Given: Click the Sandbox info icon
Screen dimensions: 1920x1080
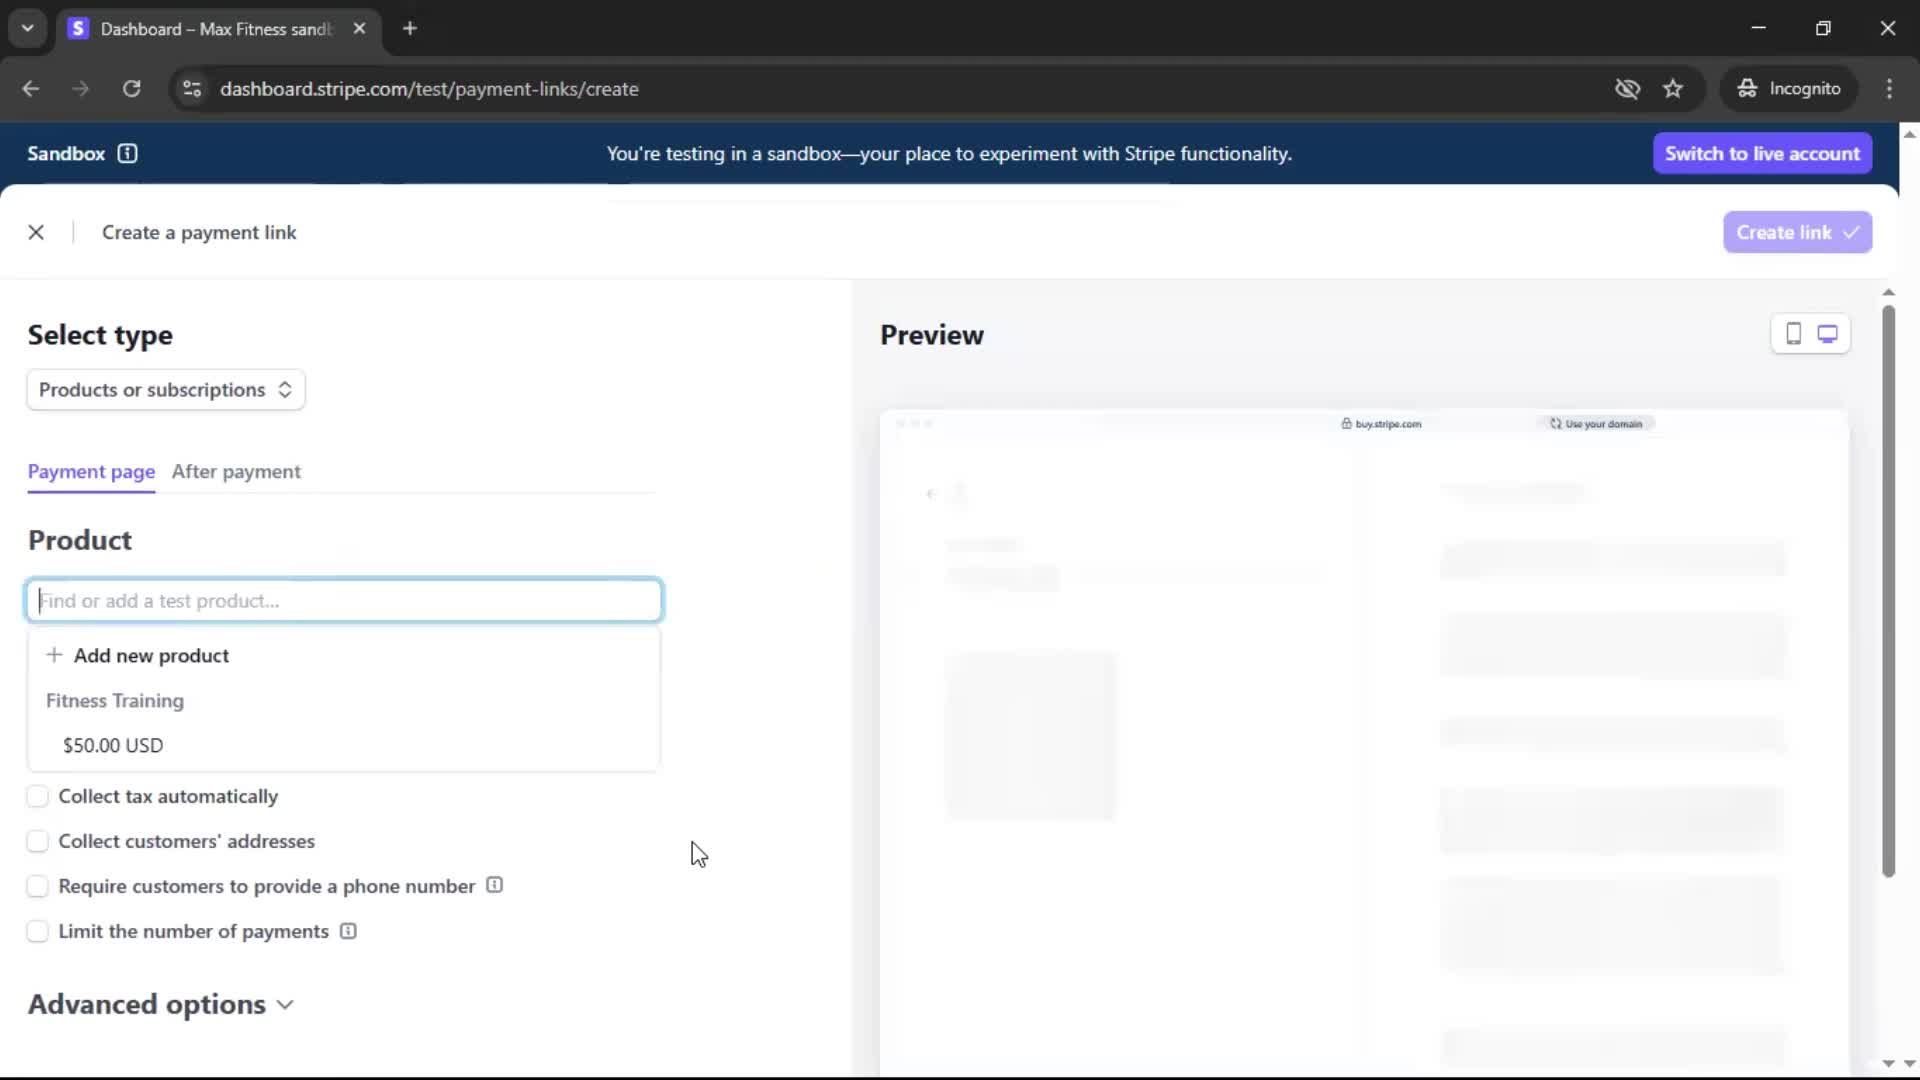Looking at the screenshot, I should (127, 153).
